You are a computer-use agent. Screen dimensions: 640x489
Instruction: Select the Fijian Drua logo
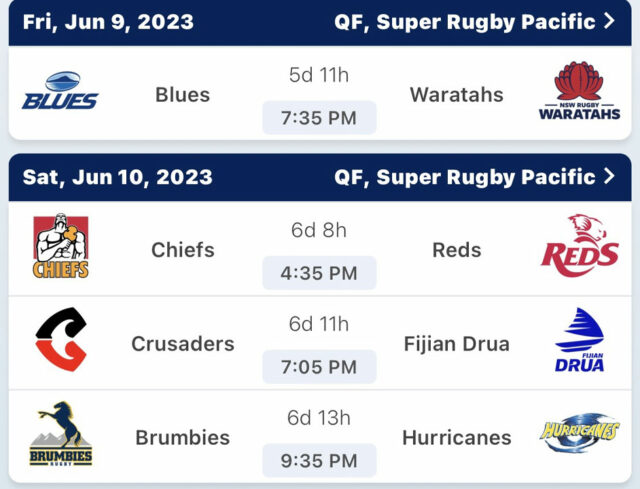[579, 340]
